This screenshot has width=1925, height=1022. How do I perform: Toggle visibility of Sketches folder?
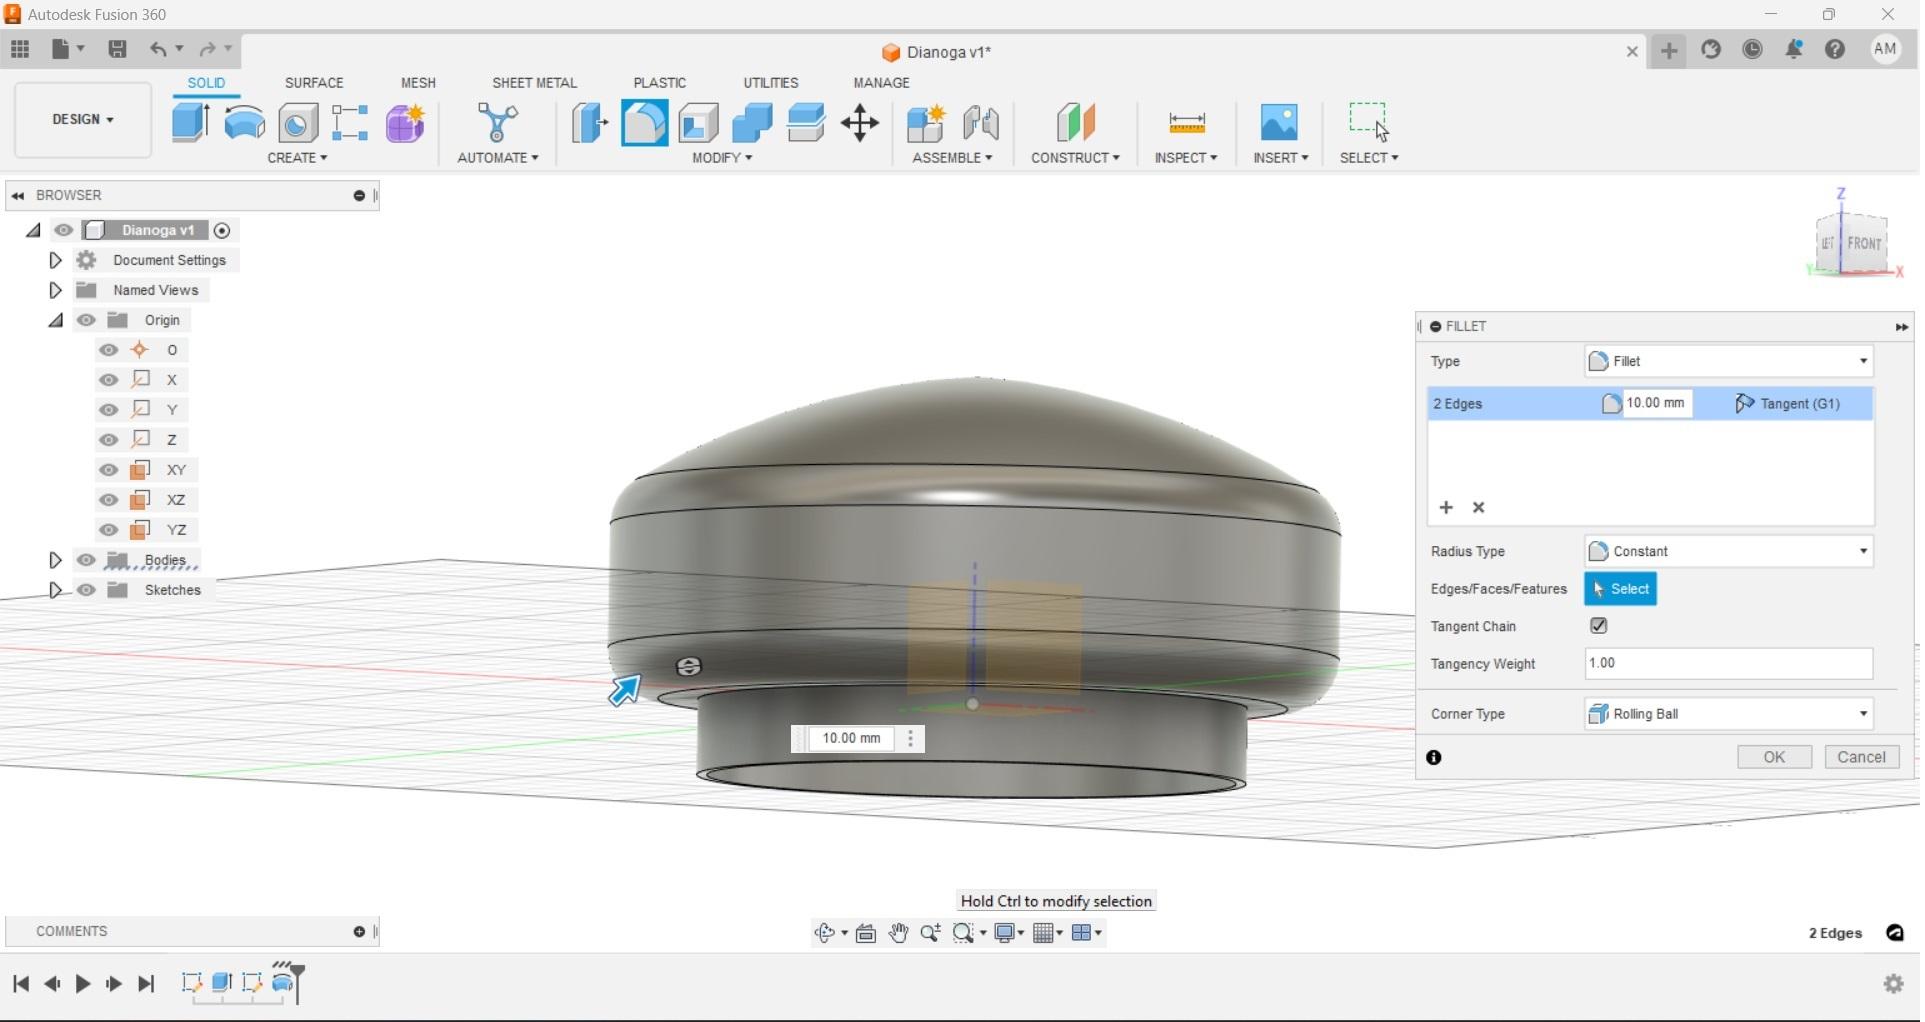[87, 590]
